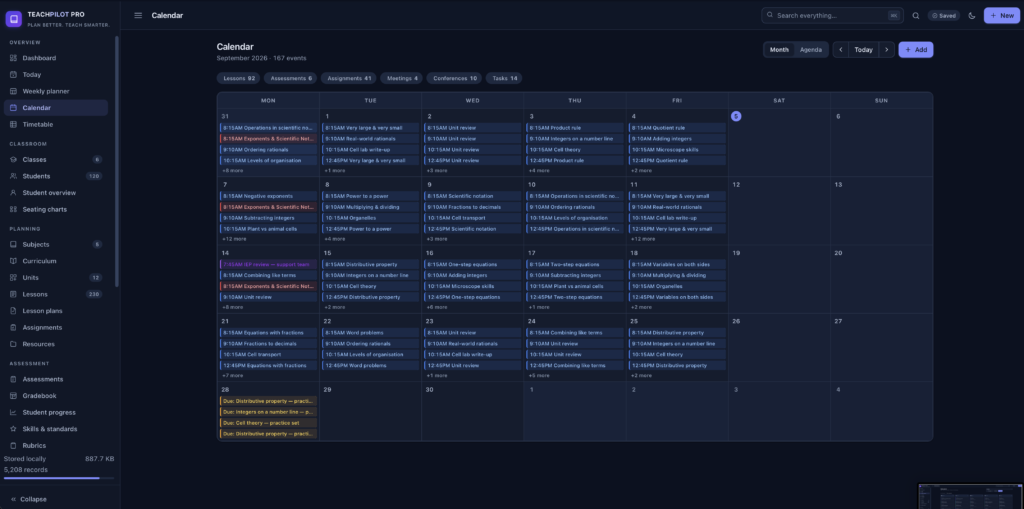The height and width of the screenshot is (509, 1024).
Task: Select the highlighted date 5 Saturday
Action: (x=736, y=116)
